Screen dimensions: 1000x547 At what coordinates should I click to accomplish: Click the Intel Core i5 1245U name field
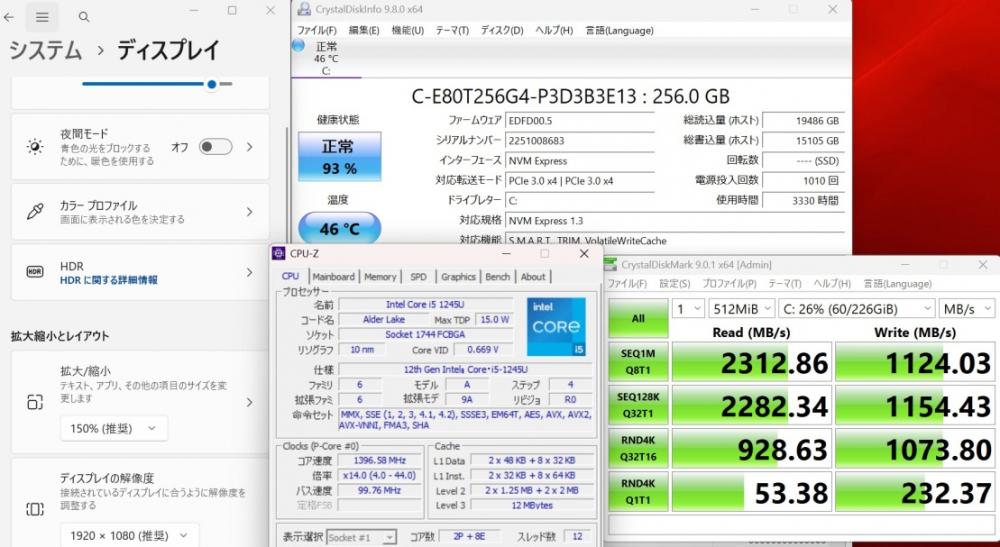pyautogui.click(x=425, y=304)
